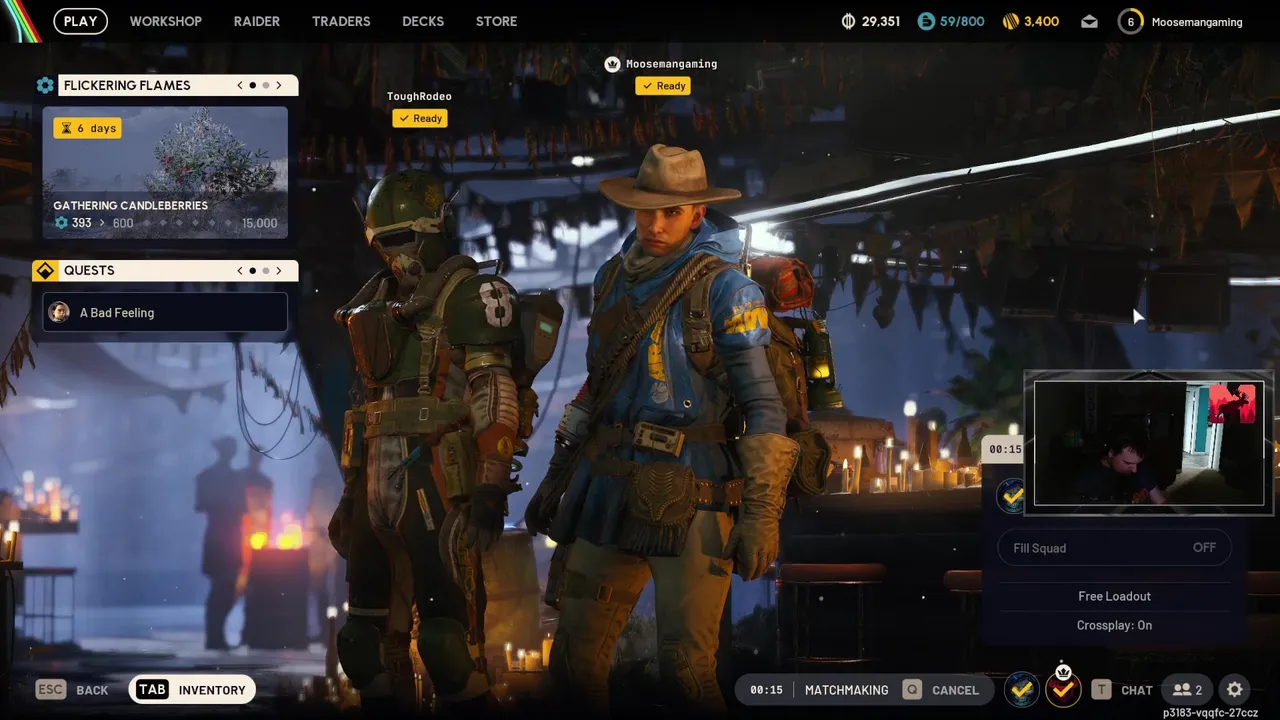1280x720 pixels.
Task: Click ToughRodeo's Ready status badge
Action: (420, 118)
